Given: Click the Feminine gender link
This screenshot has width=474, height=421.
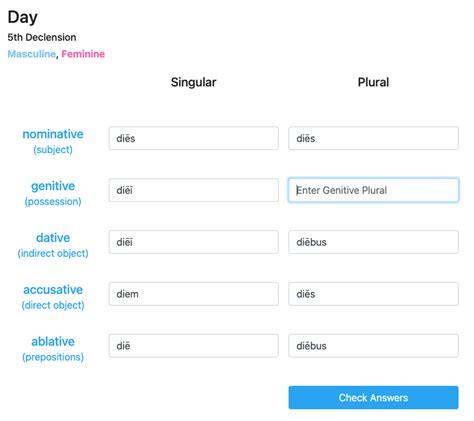Looking at the screenshot, I should [x=83, y=54].
